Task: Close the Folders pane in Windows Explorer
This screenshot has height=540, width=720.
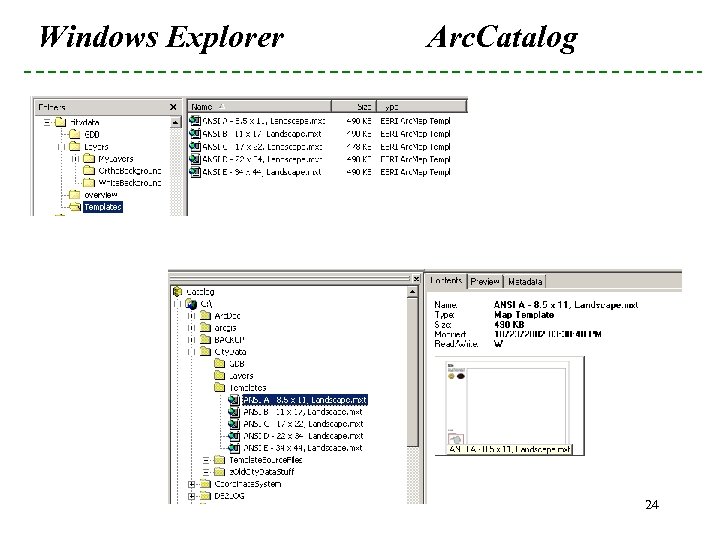Action: tap(173, 107)
